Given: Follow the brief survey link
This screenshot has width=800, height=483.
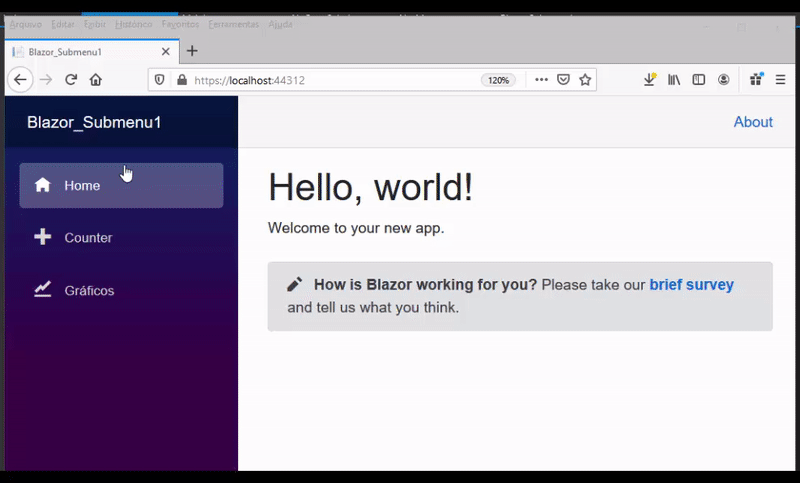Looking at the screenshot, I should [691, 285].
